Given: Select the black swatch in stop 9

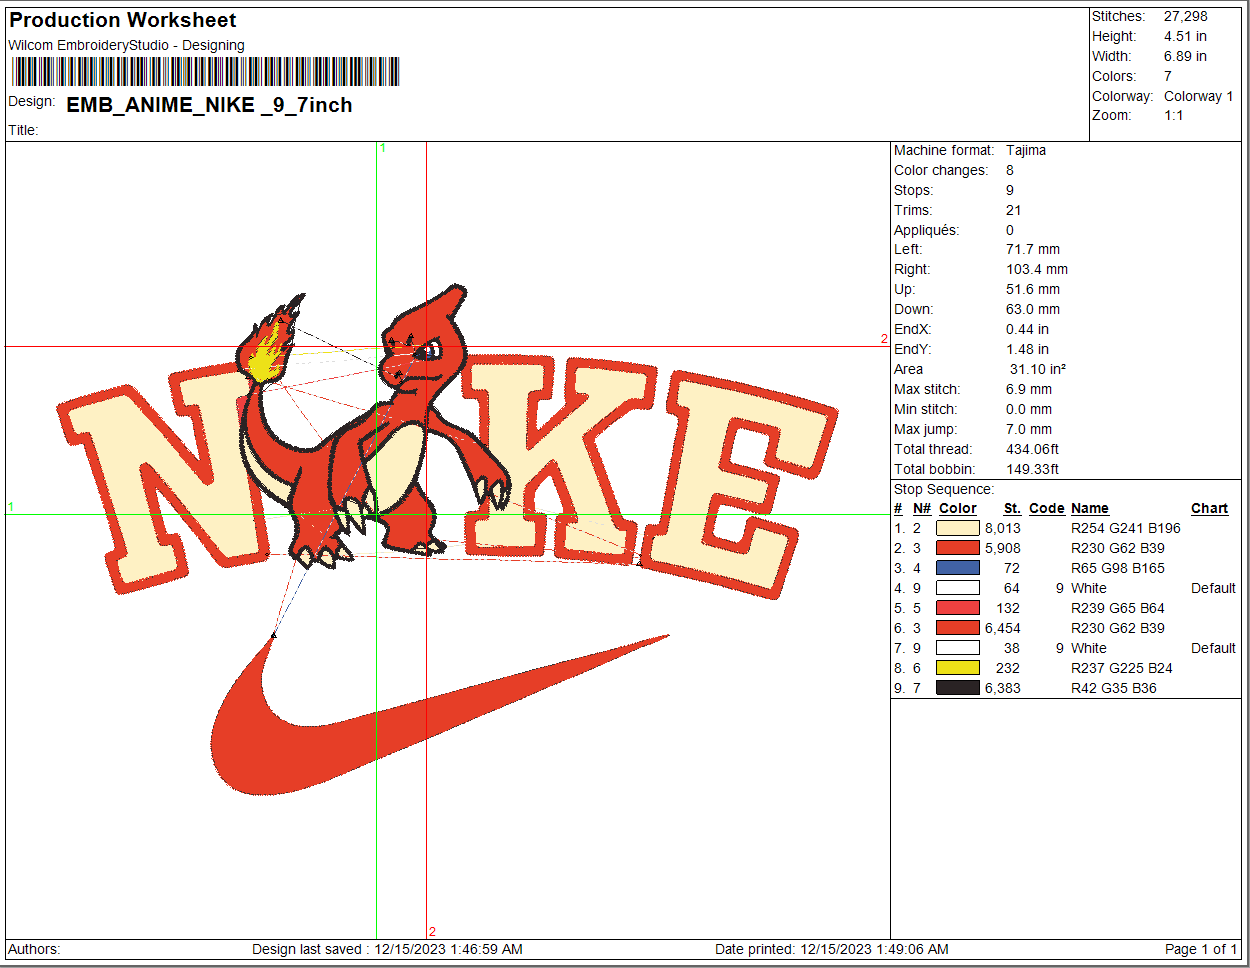Looking at the screenshot, I should (x=957, y=688).
